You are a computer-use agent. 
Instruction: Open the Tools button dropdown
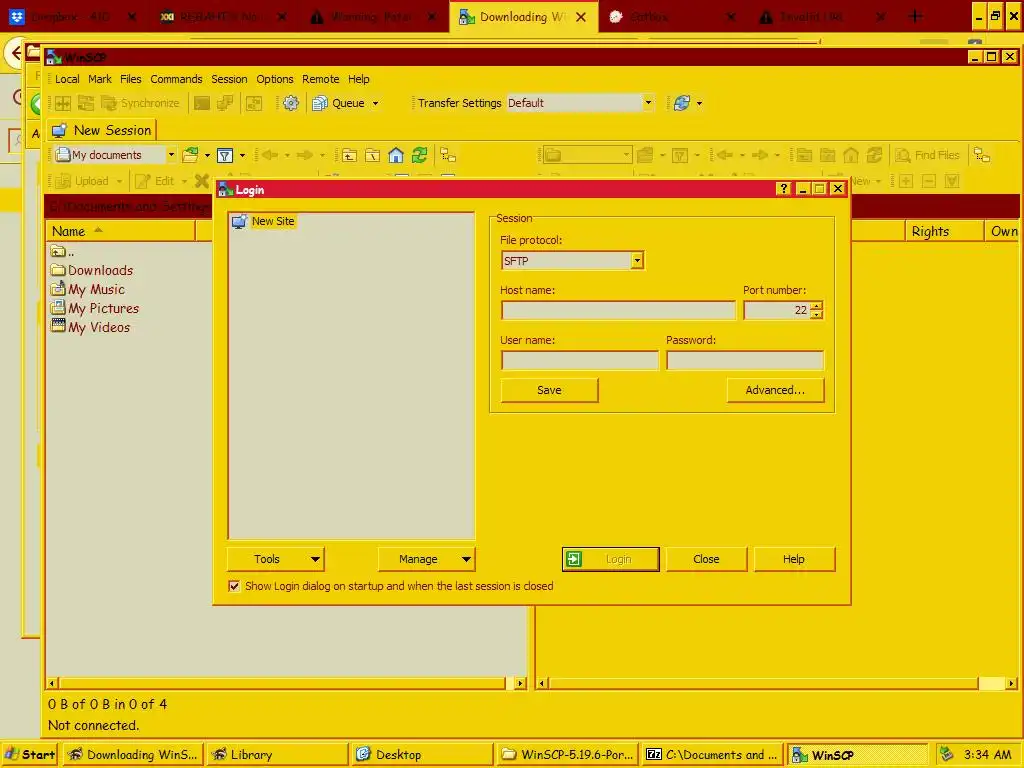click(315, 559)
